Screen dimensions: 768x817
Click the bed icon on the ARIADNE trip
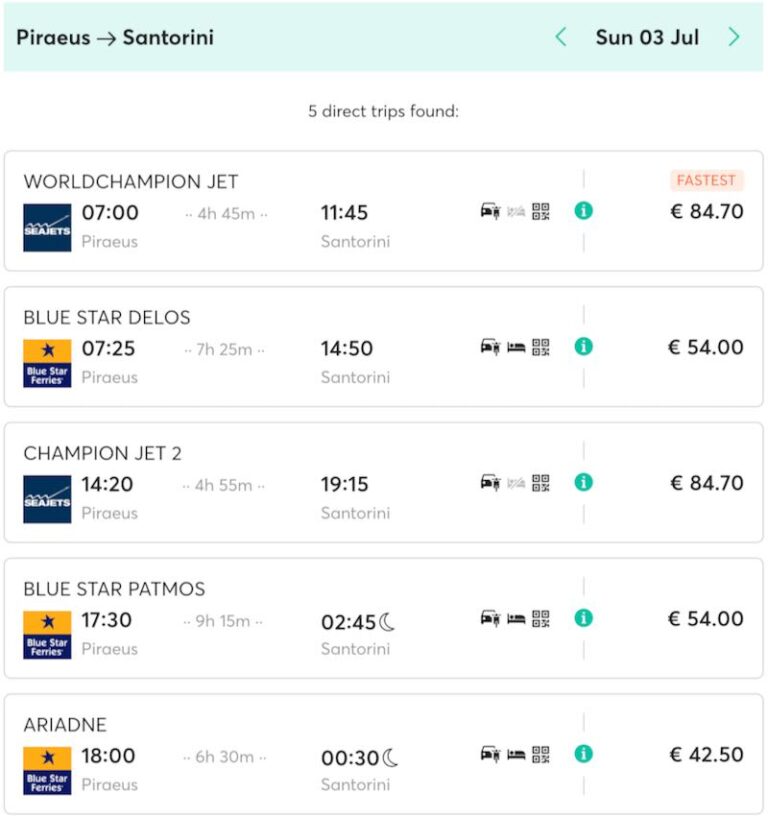tap(516, 753)
